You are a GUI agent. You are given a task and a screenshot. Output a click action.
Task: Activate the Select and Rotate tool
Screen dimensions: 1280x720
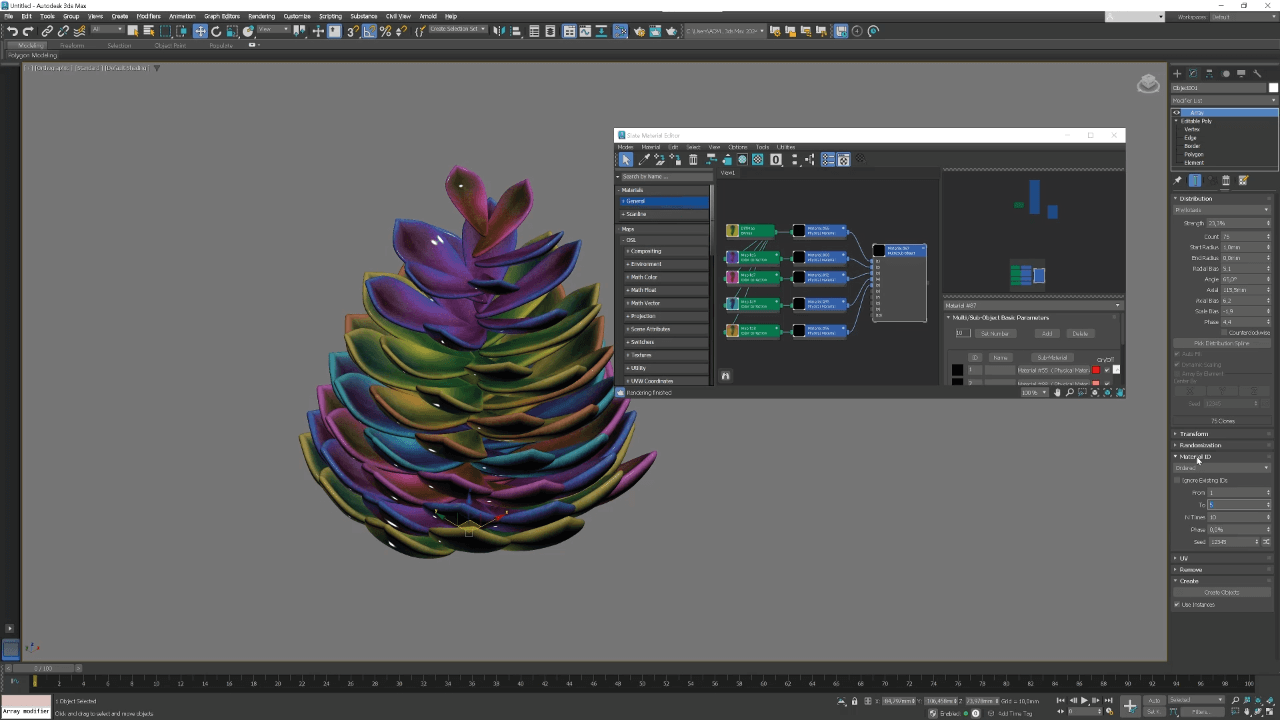[216, 31]
